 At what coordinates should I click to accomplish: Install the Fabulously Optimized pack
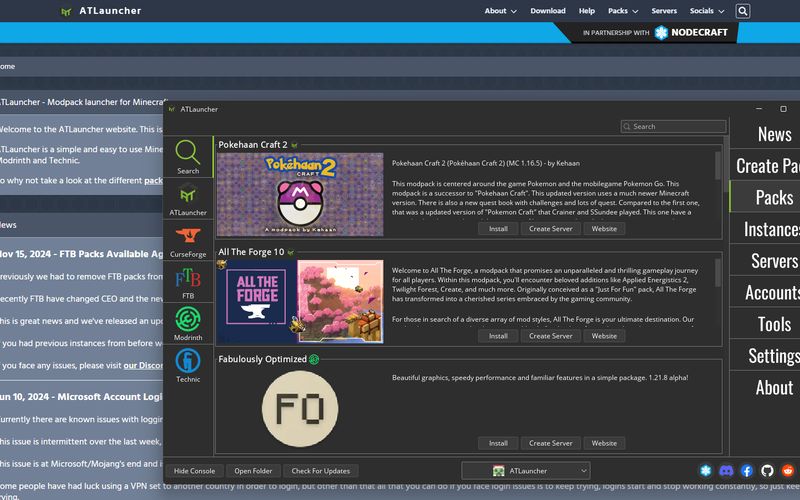click(498, 443)
